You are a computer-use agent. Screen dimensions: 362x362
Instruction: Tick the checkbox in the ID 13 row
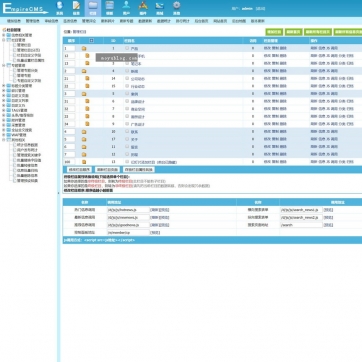(x=127, y=162)
